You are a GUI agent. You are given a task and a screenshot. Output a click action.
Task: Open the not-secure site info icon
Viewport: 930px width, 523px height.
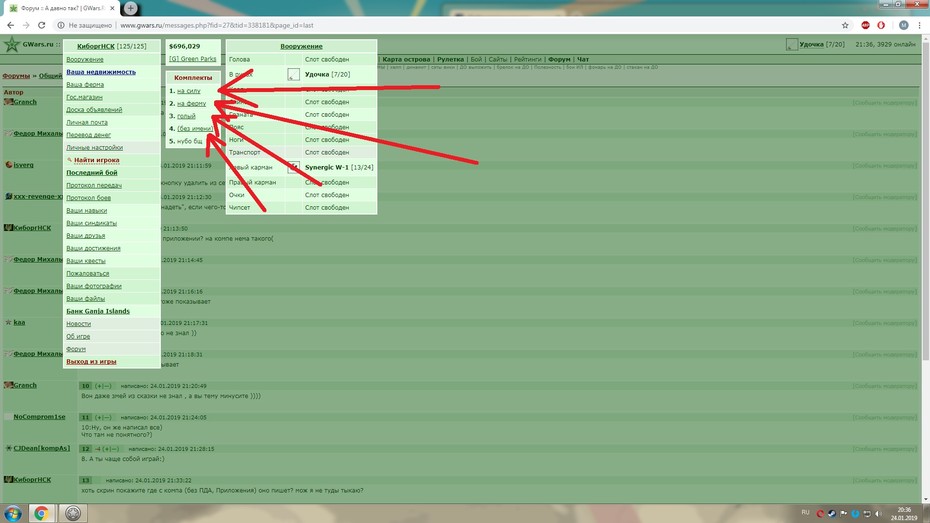(60, 25)
